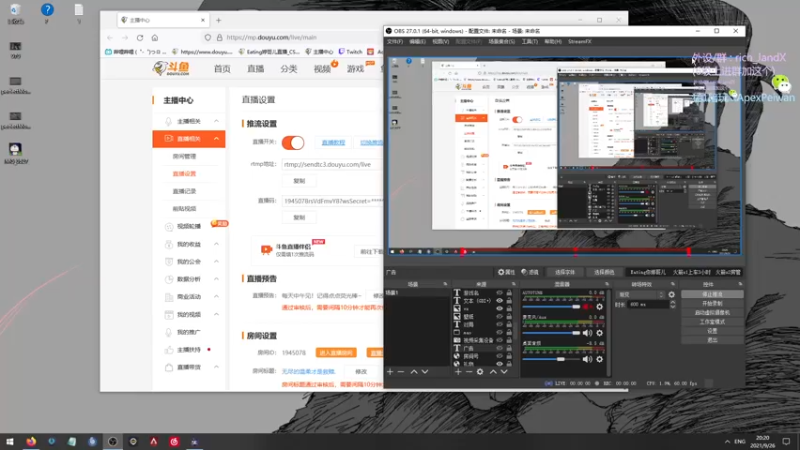Screen dimensions: 800x450
Task: Click the Douyu logo on the web page
Action: coord(171,68)
